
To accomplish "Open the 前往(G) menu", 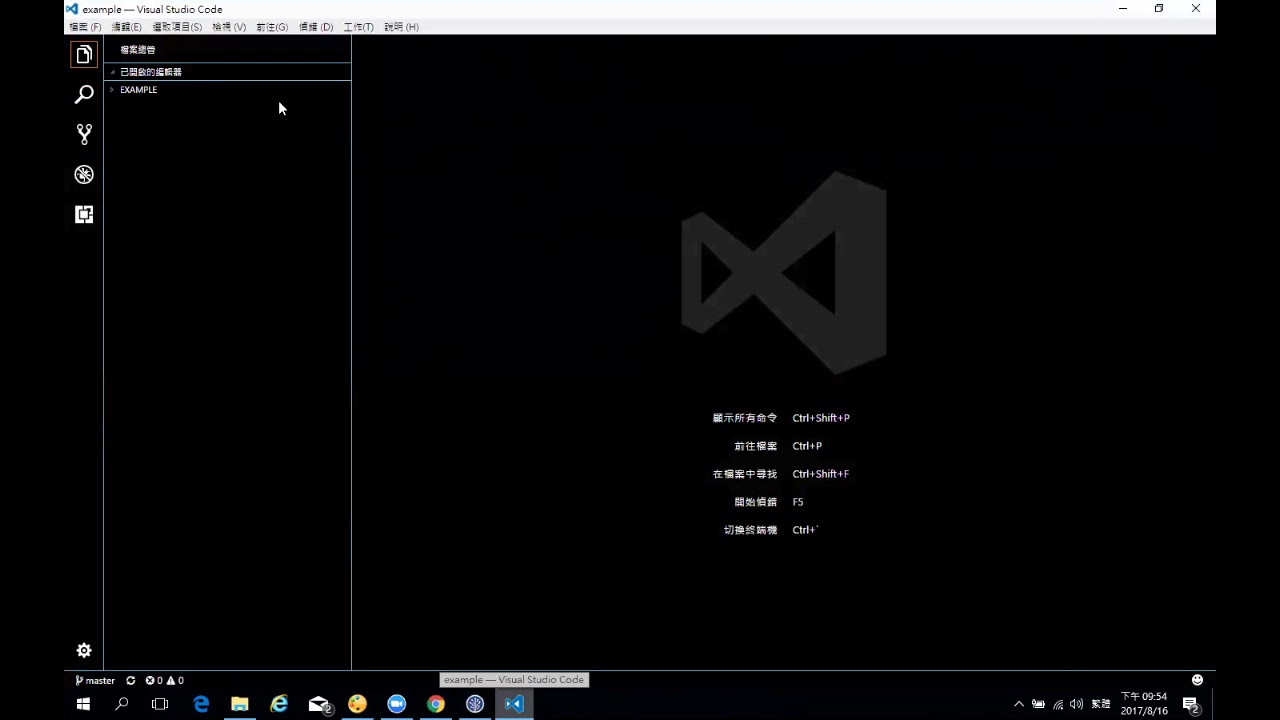I will pyautogui.click(x=272, y=27).
